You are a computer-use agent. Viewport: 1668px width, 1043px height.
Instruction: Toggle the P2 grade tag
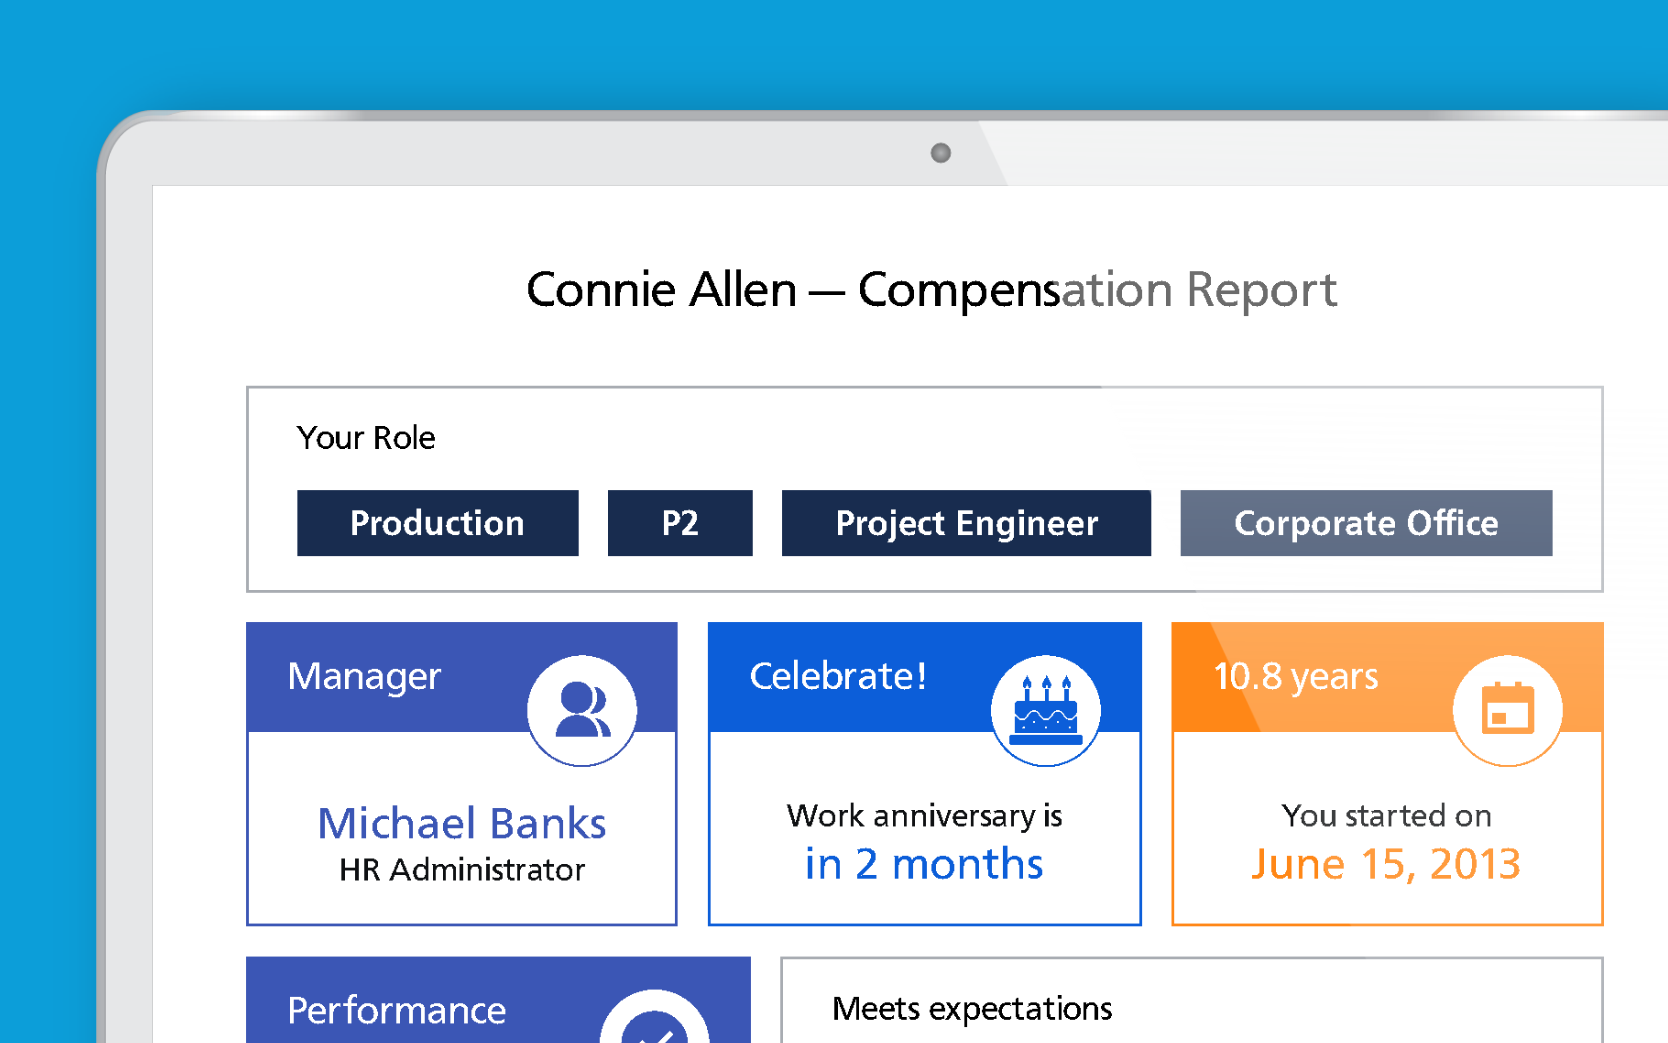[680, 523]
